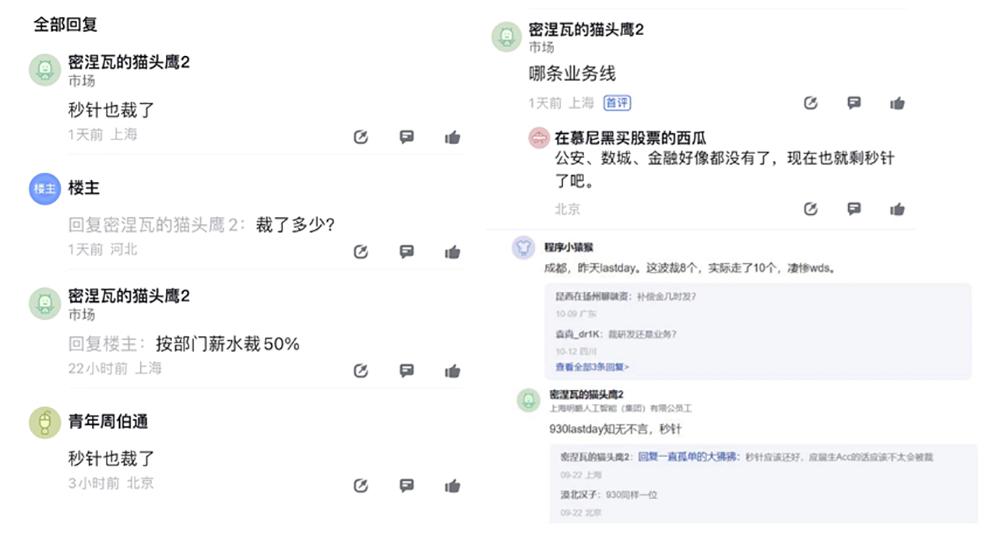Reply to 在慕尼黑买股票的西瓜's comment via comment icon
1000x555 pixels.
(853, 209)
